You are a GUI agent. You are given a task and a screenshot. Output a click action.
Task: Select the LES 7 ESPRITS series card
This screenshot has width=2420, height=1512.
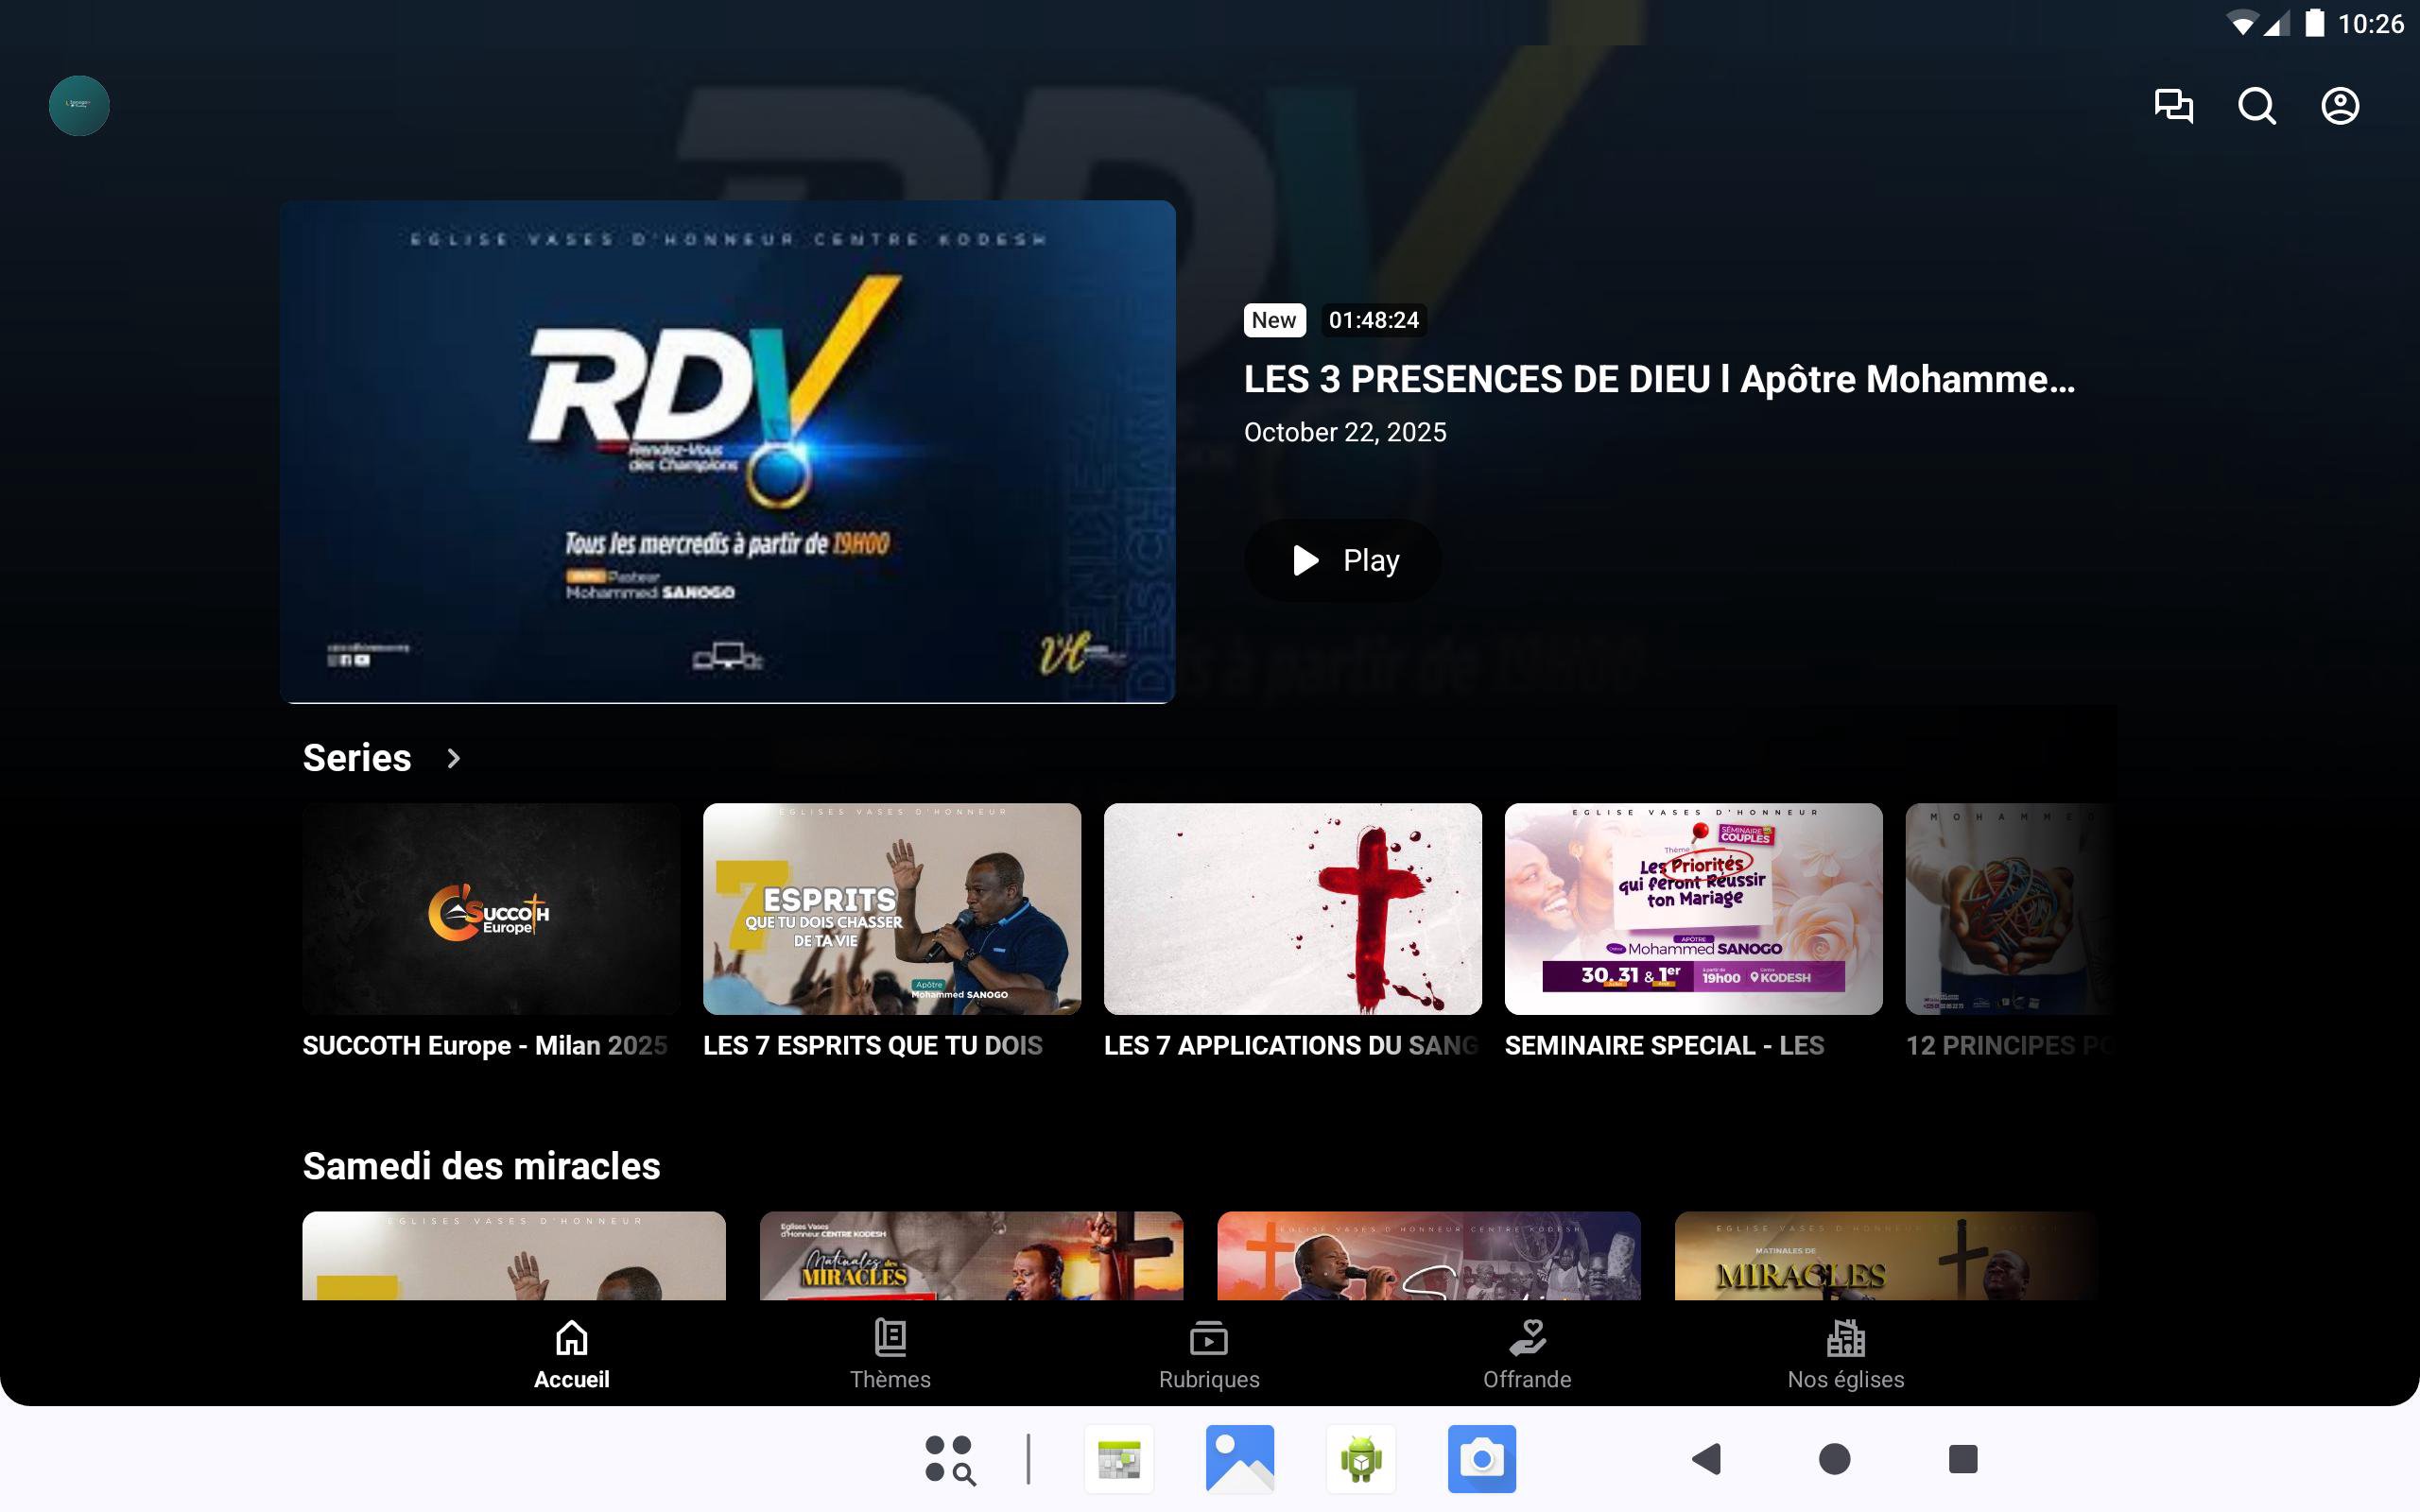tap(891, 908)
